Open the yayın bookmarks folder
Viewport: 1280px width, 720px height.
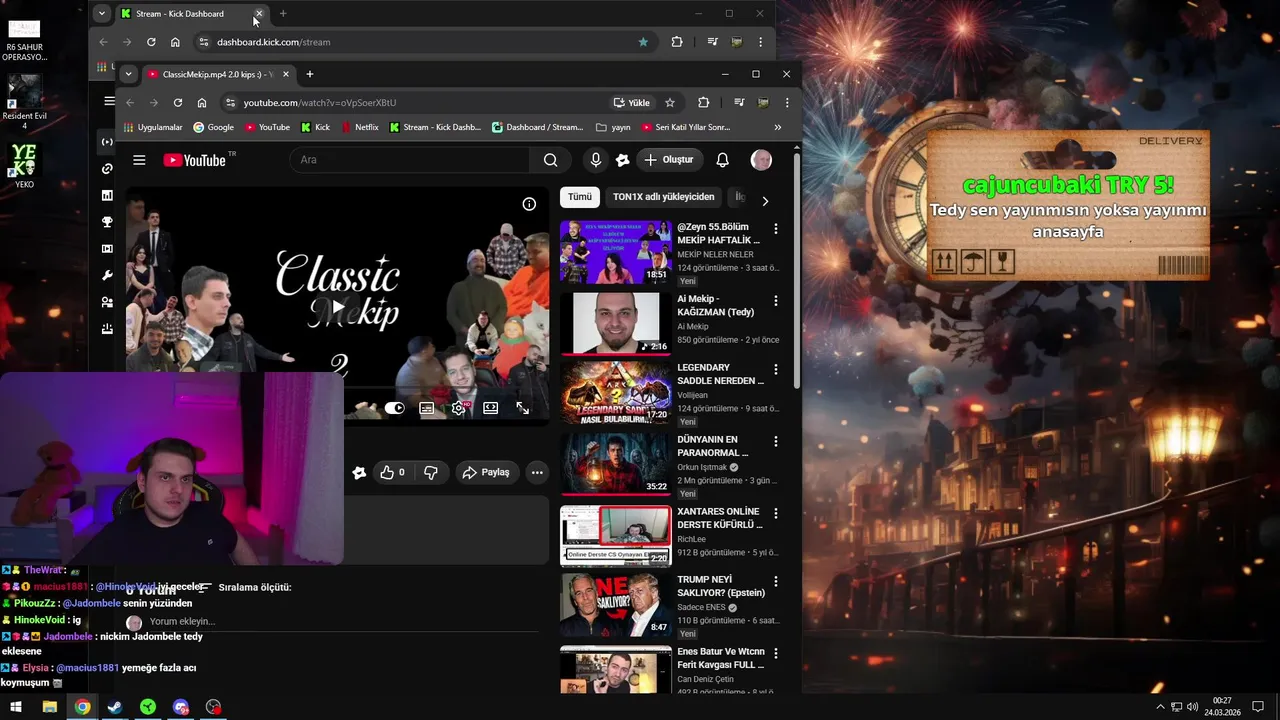click(x=613, y=127)
